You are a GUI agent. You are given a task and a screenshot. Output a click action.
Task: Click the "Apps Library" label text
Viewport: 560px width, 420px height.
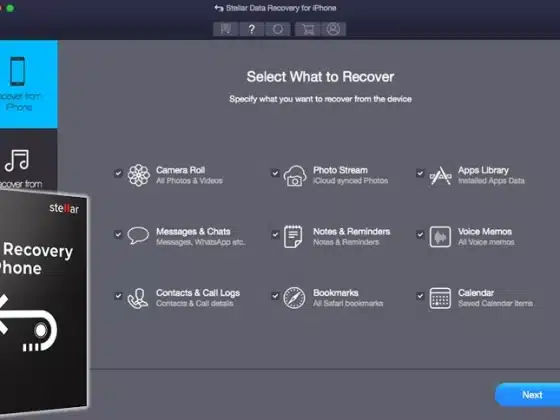483,170
